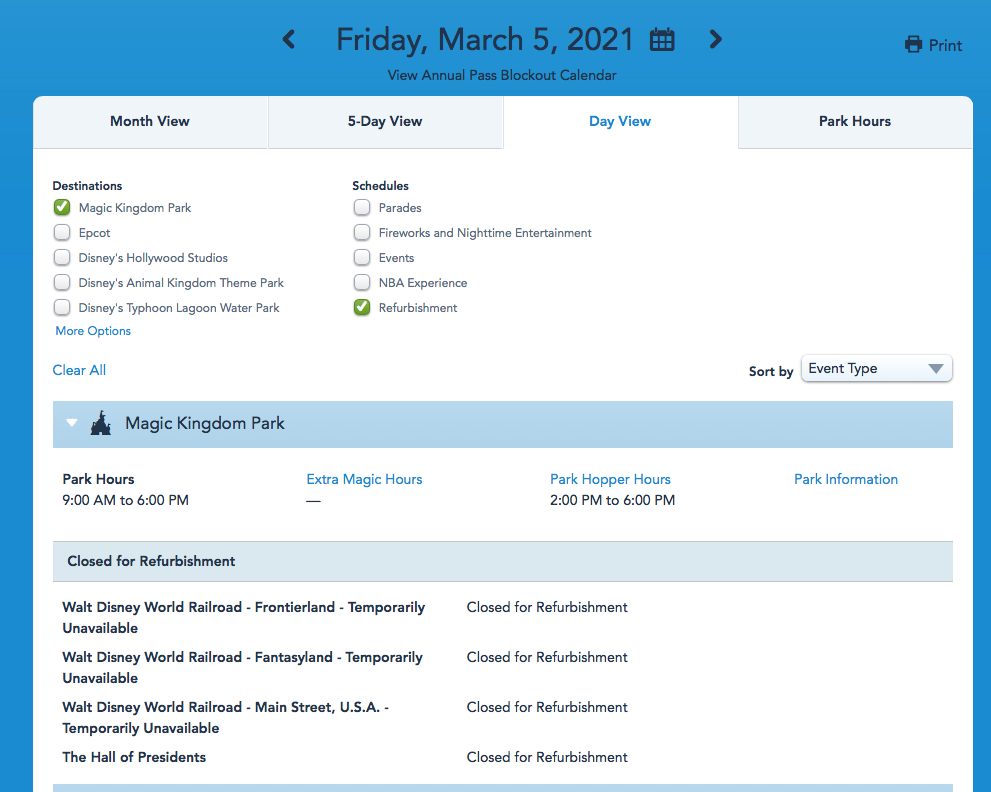Select Railroad - Main Street, U.S.A. entry
Screen dimensions: 991x792
pyautogui.click(x=226, y=717)
